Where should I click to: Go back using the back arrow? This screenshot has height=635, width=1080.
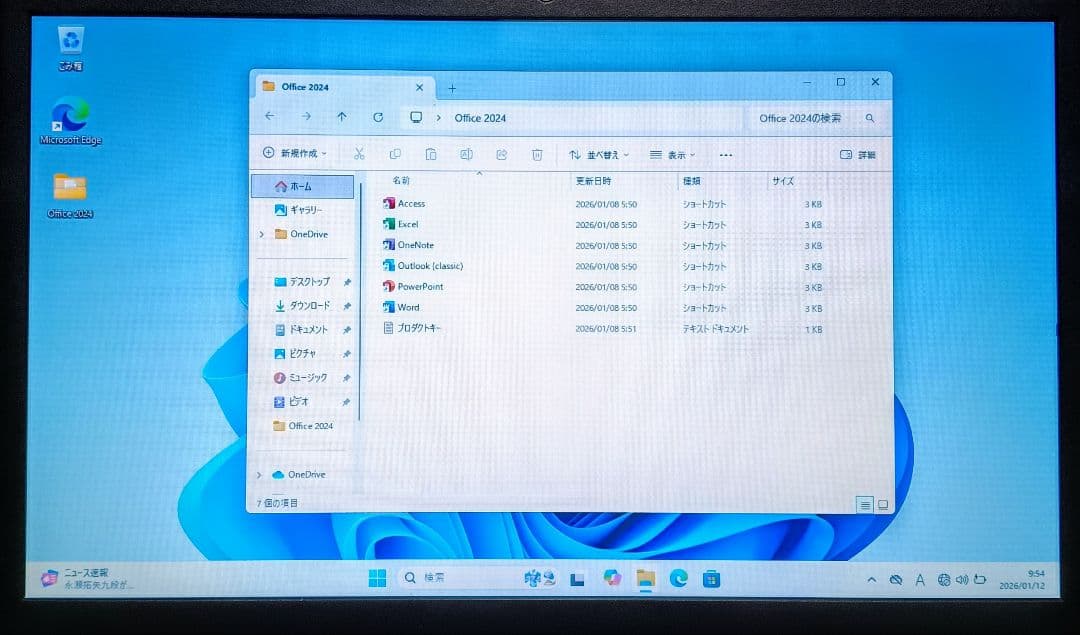[270, 117]
